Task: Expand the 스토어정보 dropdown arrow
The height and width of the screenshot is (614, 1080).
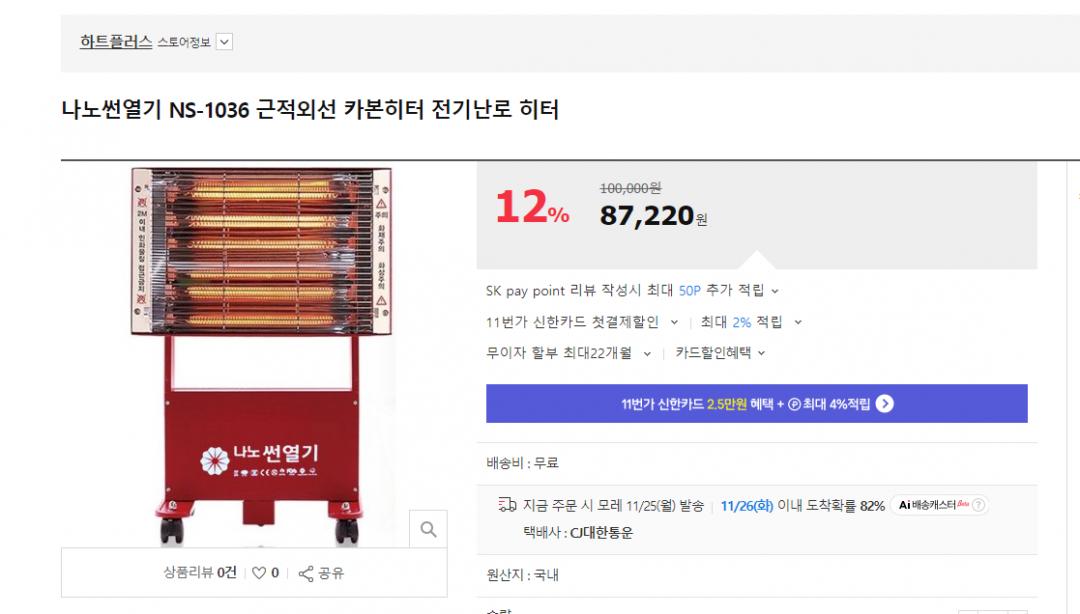Action: pos(224,42)
